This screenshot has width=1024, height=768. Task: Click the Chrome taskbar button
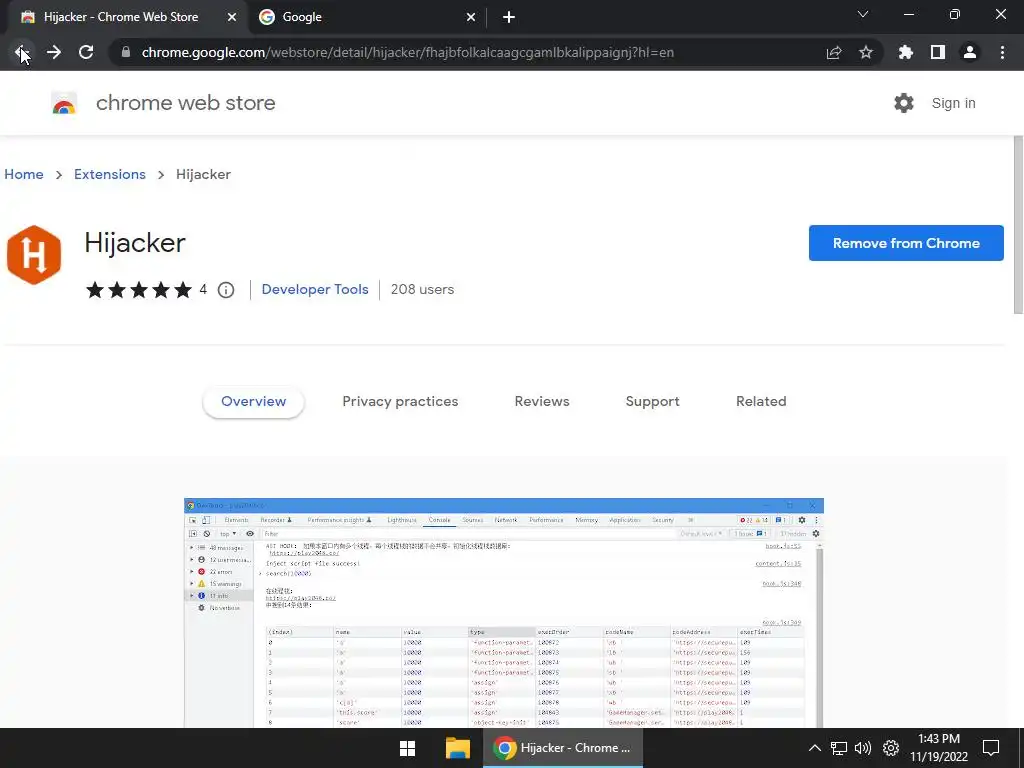[x=563, y=748]
